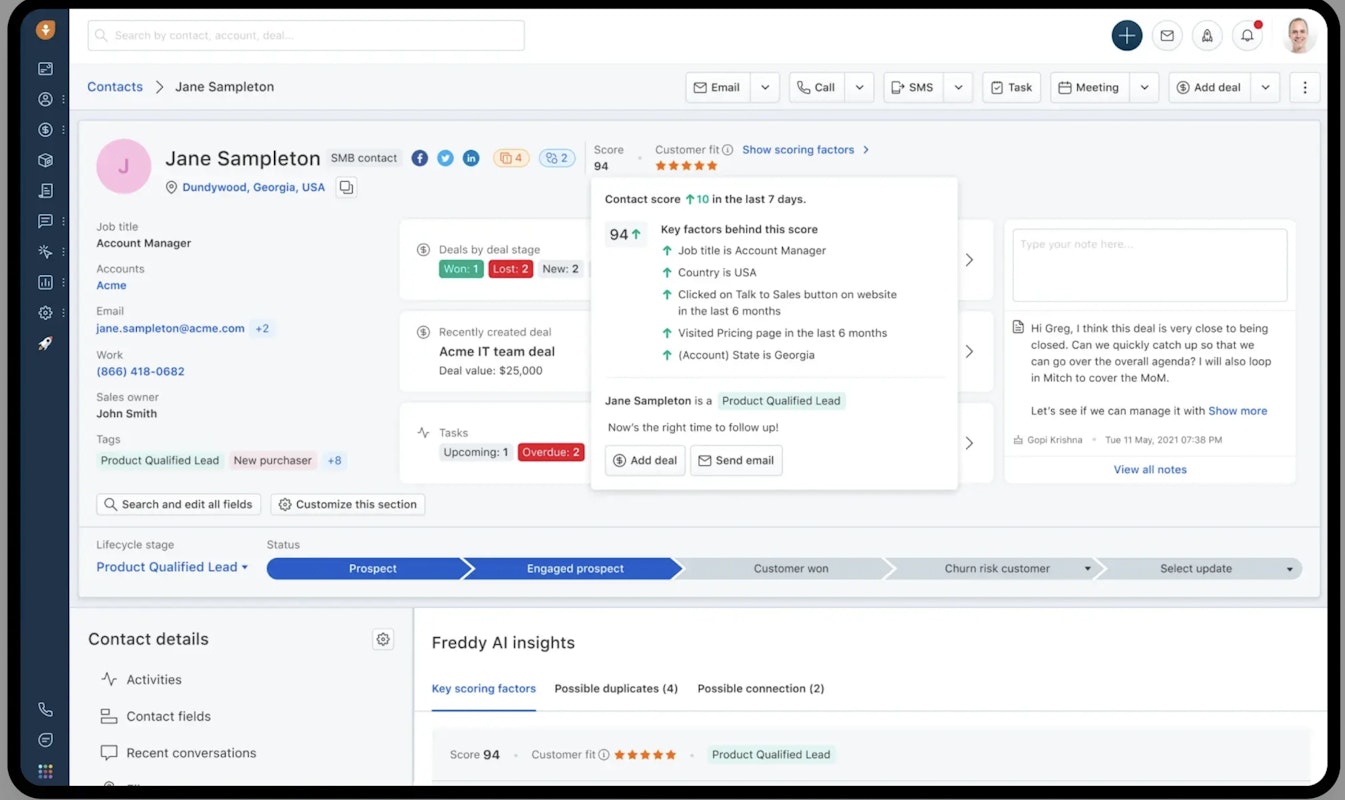Screen dimensions: 1345x800
Task: Open the Email dropdown arrow in the toolbar
Action: [765, 87]
